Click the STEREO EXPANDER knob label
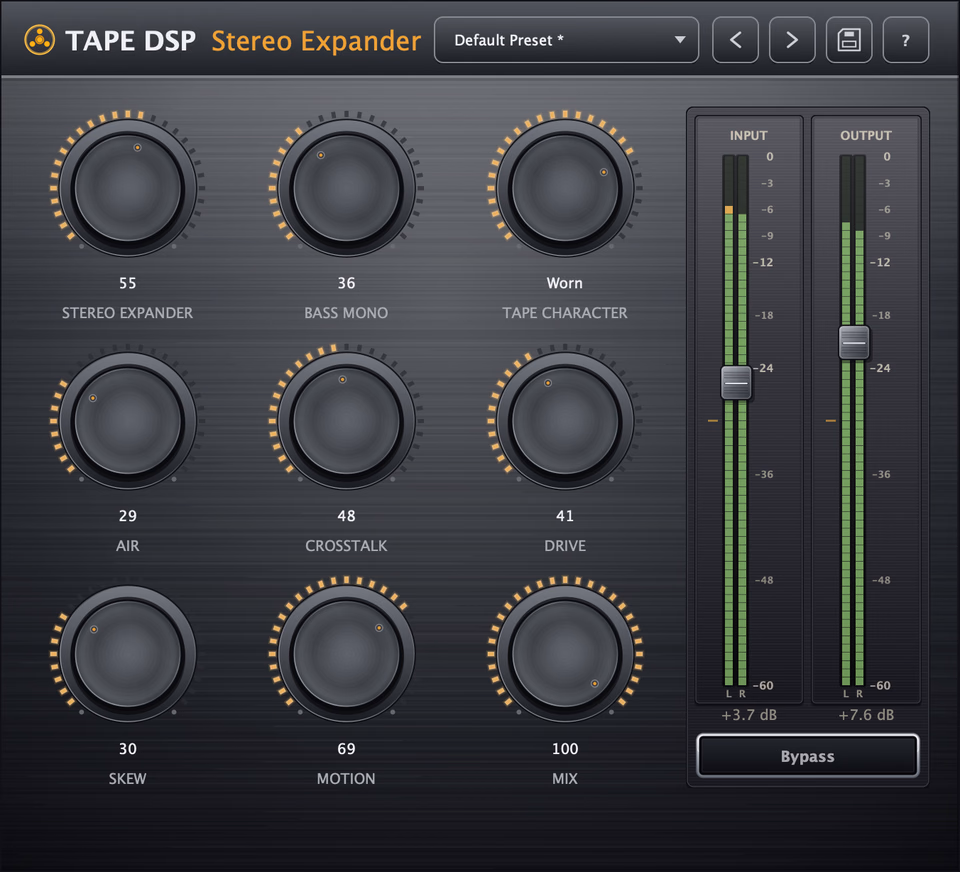This screenshot has width=960, height=872. tap(127, 313)
